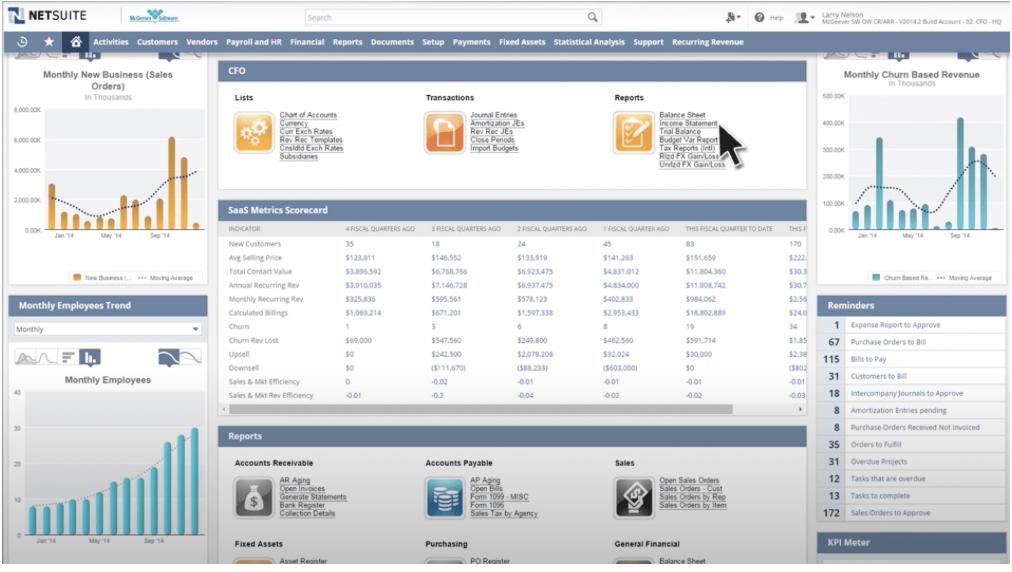The height and width of the screenshot is (572, 1012).
Task: Open the Statistical Analysis menu
Action: tap(589, 42)
